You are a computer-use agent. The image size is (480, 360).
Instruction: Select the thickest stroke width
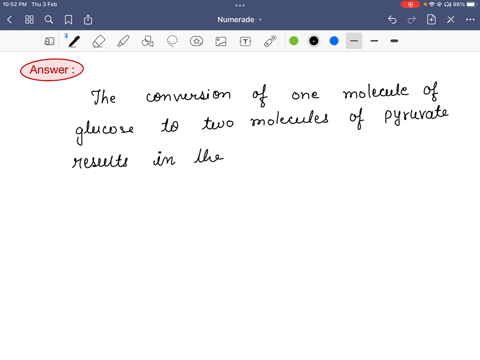pyautogui.click(x=394, y=41)
